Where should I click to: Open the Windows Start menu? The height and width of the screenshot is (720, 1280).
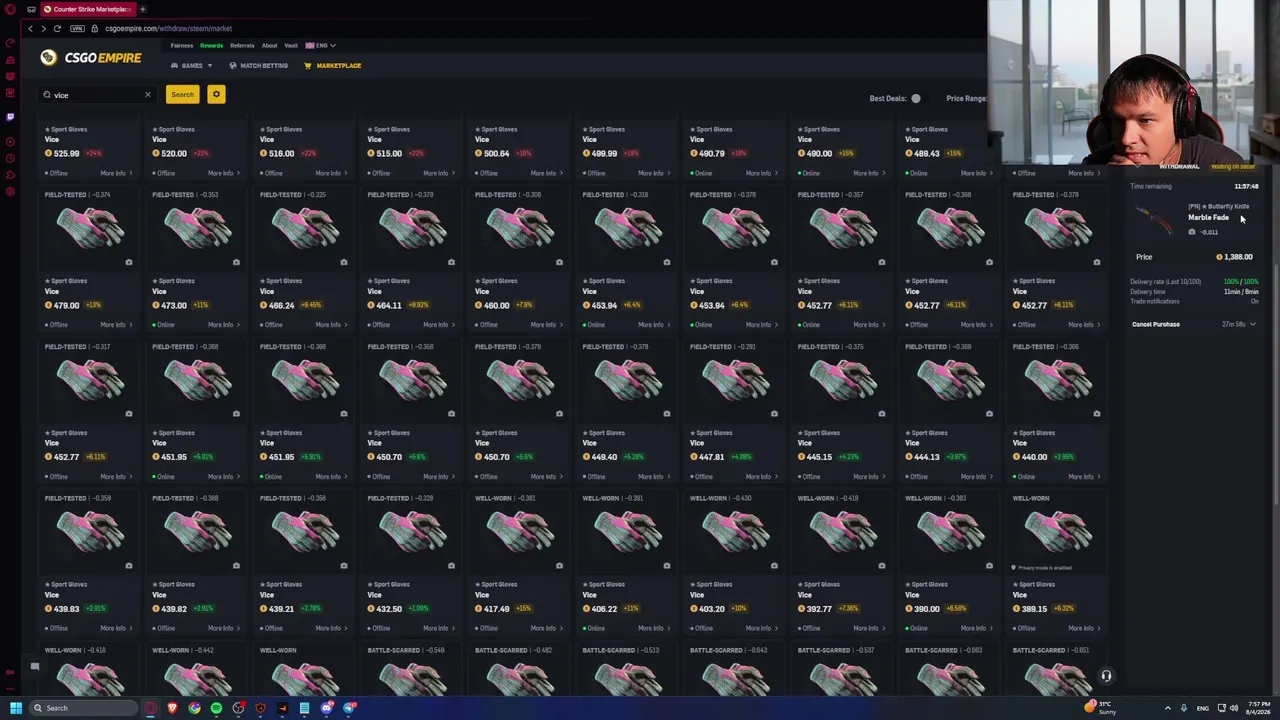click(16, 708)
